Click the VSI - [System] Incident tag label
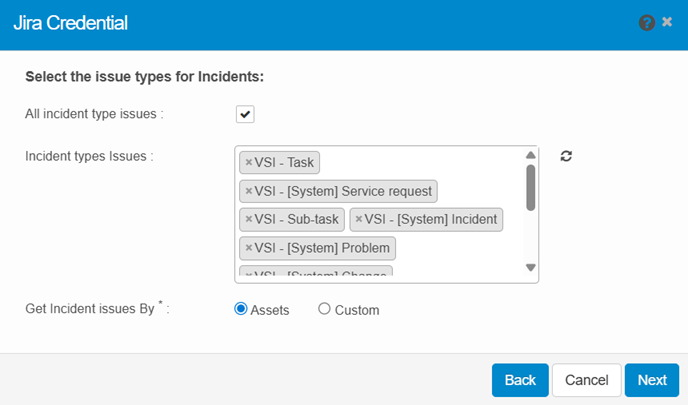This screenshot has height=405, width=688. click(431, 218)
